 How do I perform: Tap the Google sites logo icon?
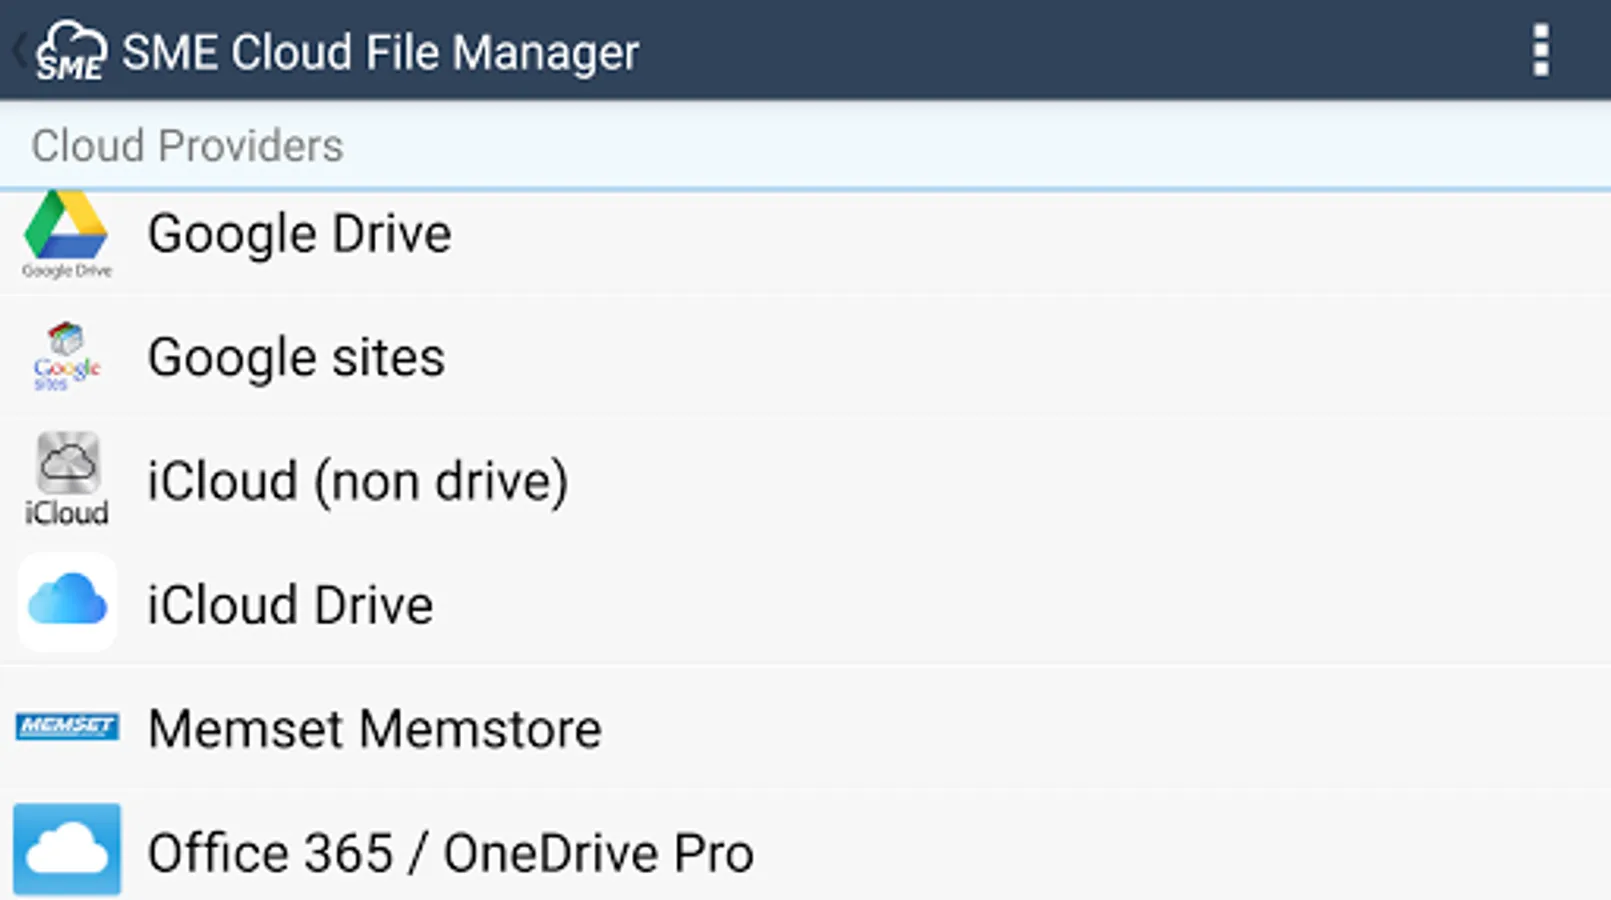pos(66,356)
